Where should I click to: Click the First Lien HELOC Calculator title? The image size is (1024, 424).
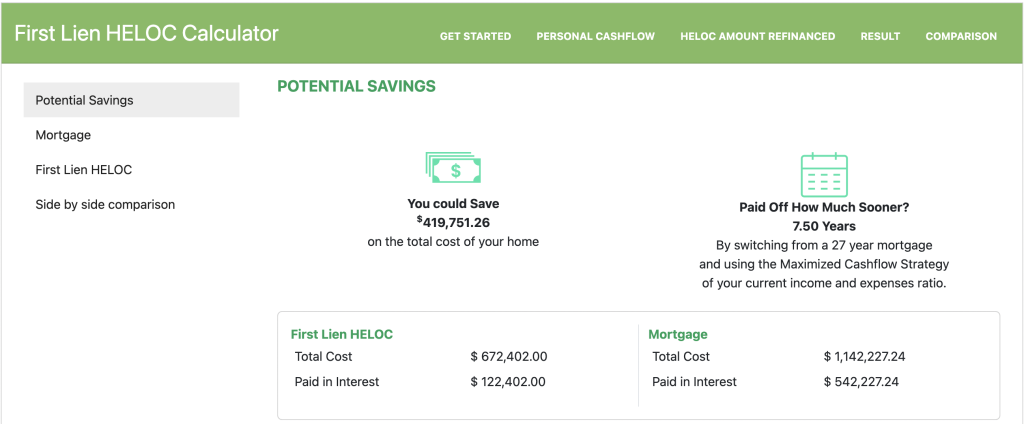click(x=146, y=33)
